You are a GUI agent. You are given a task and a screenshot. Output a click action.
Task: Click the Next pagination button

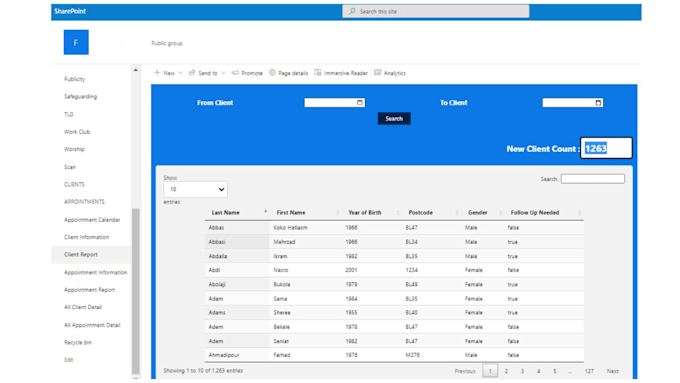(612, 371)
